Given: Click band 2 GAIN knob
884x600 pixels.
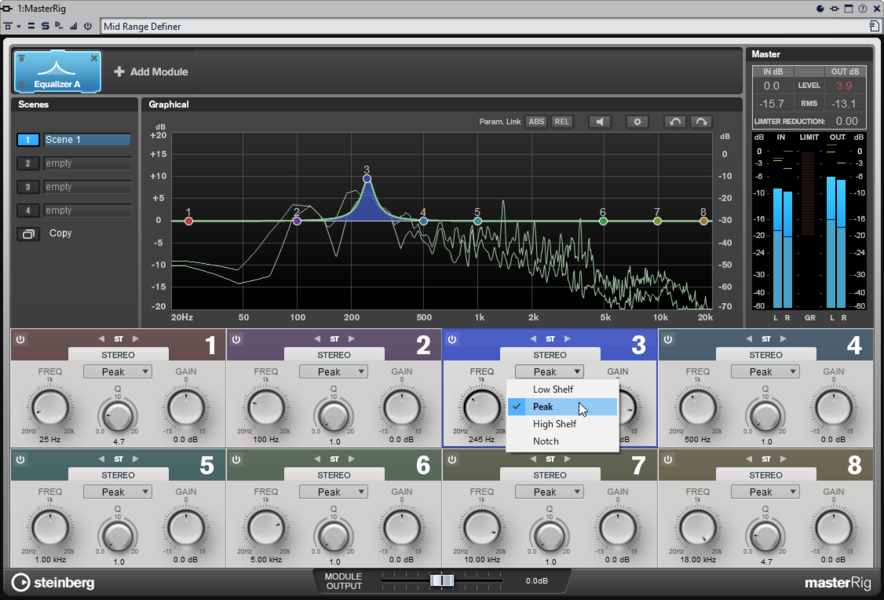Looking at the screenshot, I should [402, 408].
